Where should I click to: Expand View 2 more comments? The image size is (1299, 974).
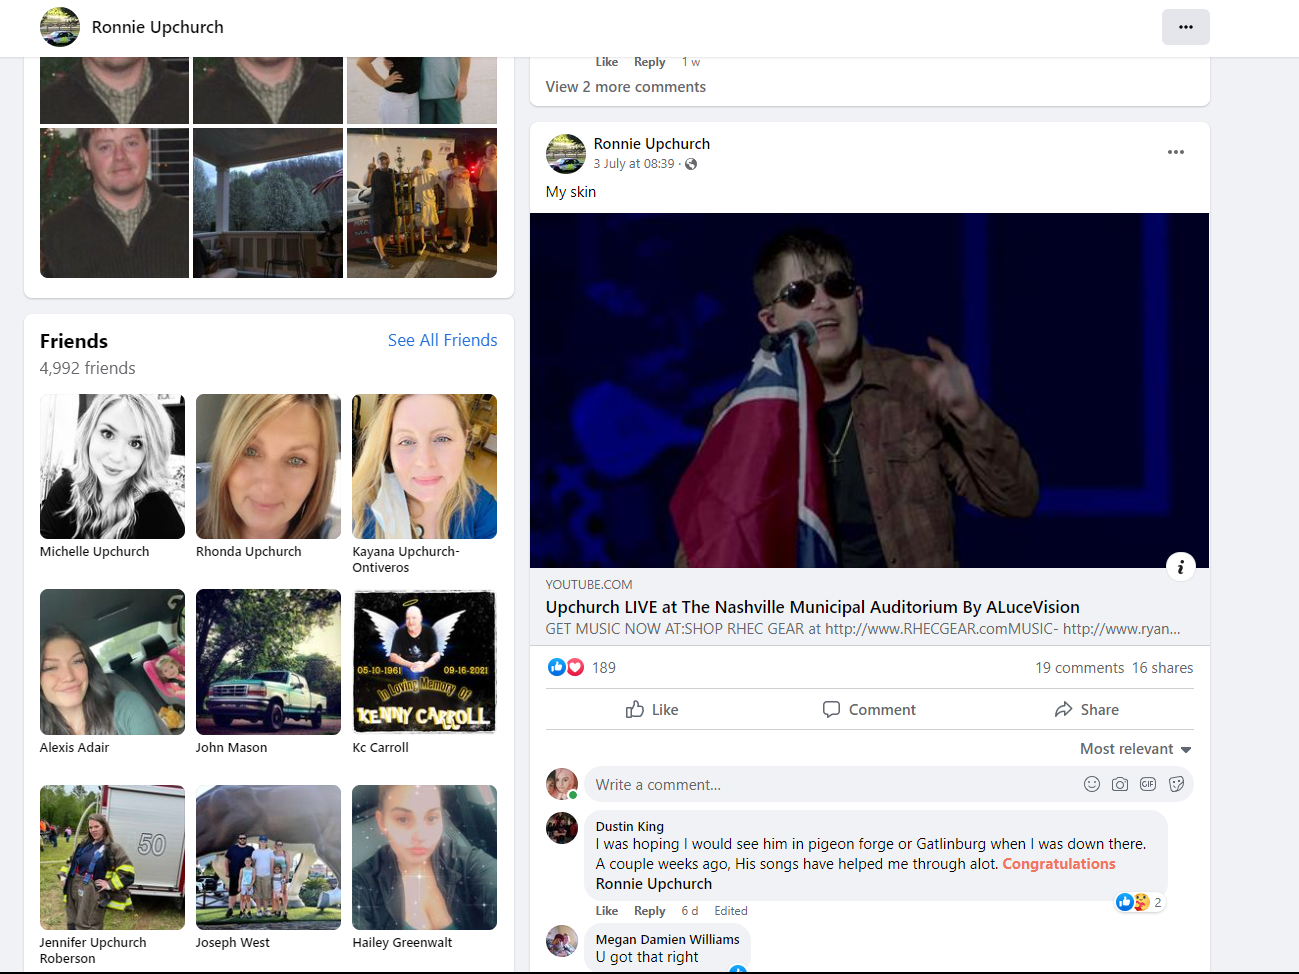pyautogui.click(x=625, y=87)
